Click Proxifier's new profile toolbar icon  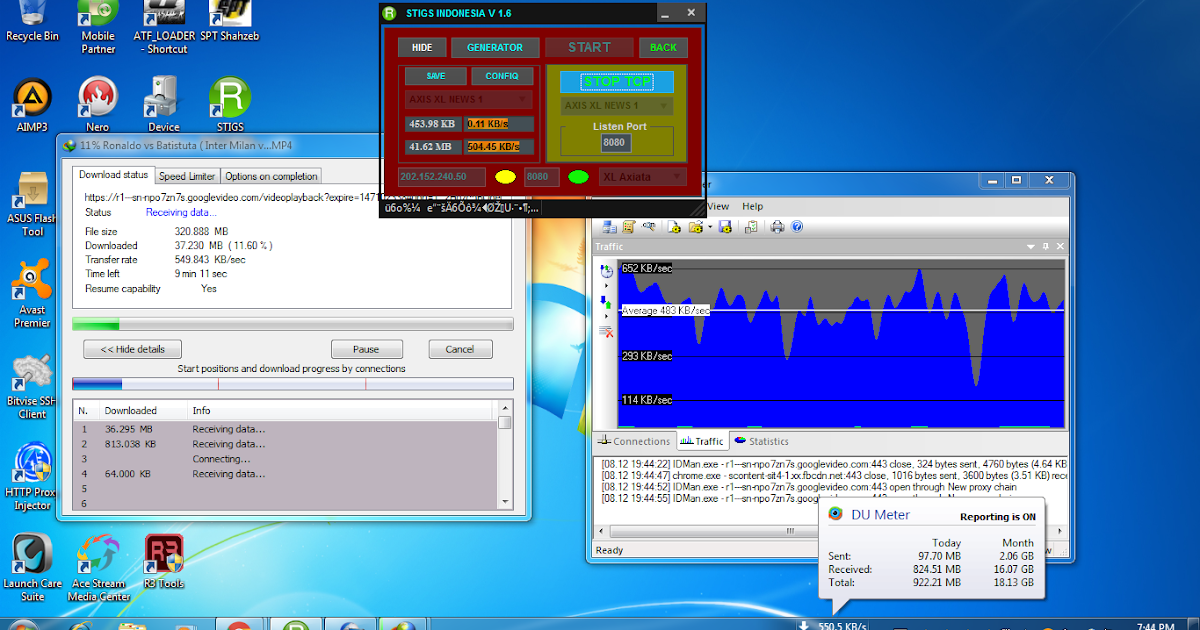click(x=676, y=227)
